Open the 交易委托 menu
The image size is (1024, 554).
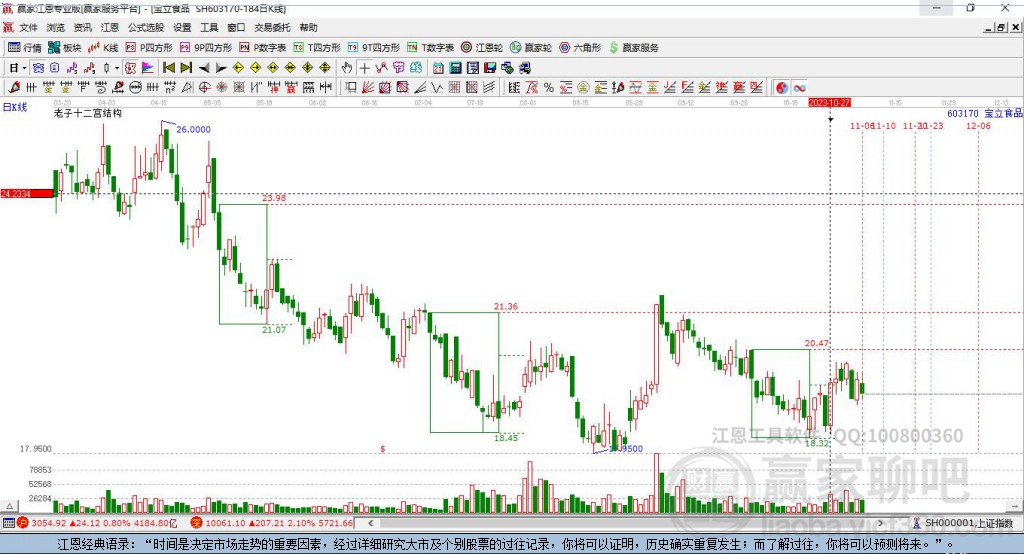click(x=272, y=27)
